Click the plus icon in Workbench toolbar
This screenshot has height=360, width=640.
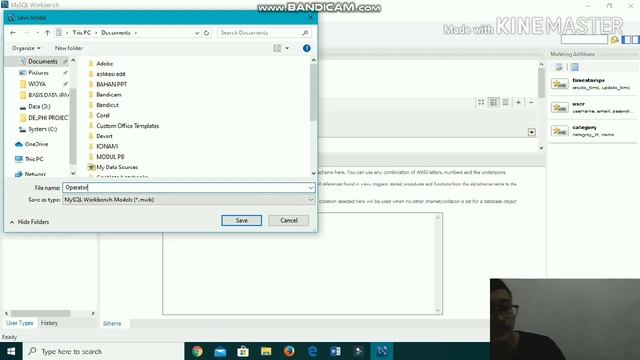tap(518, 102)
